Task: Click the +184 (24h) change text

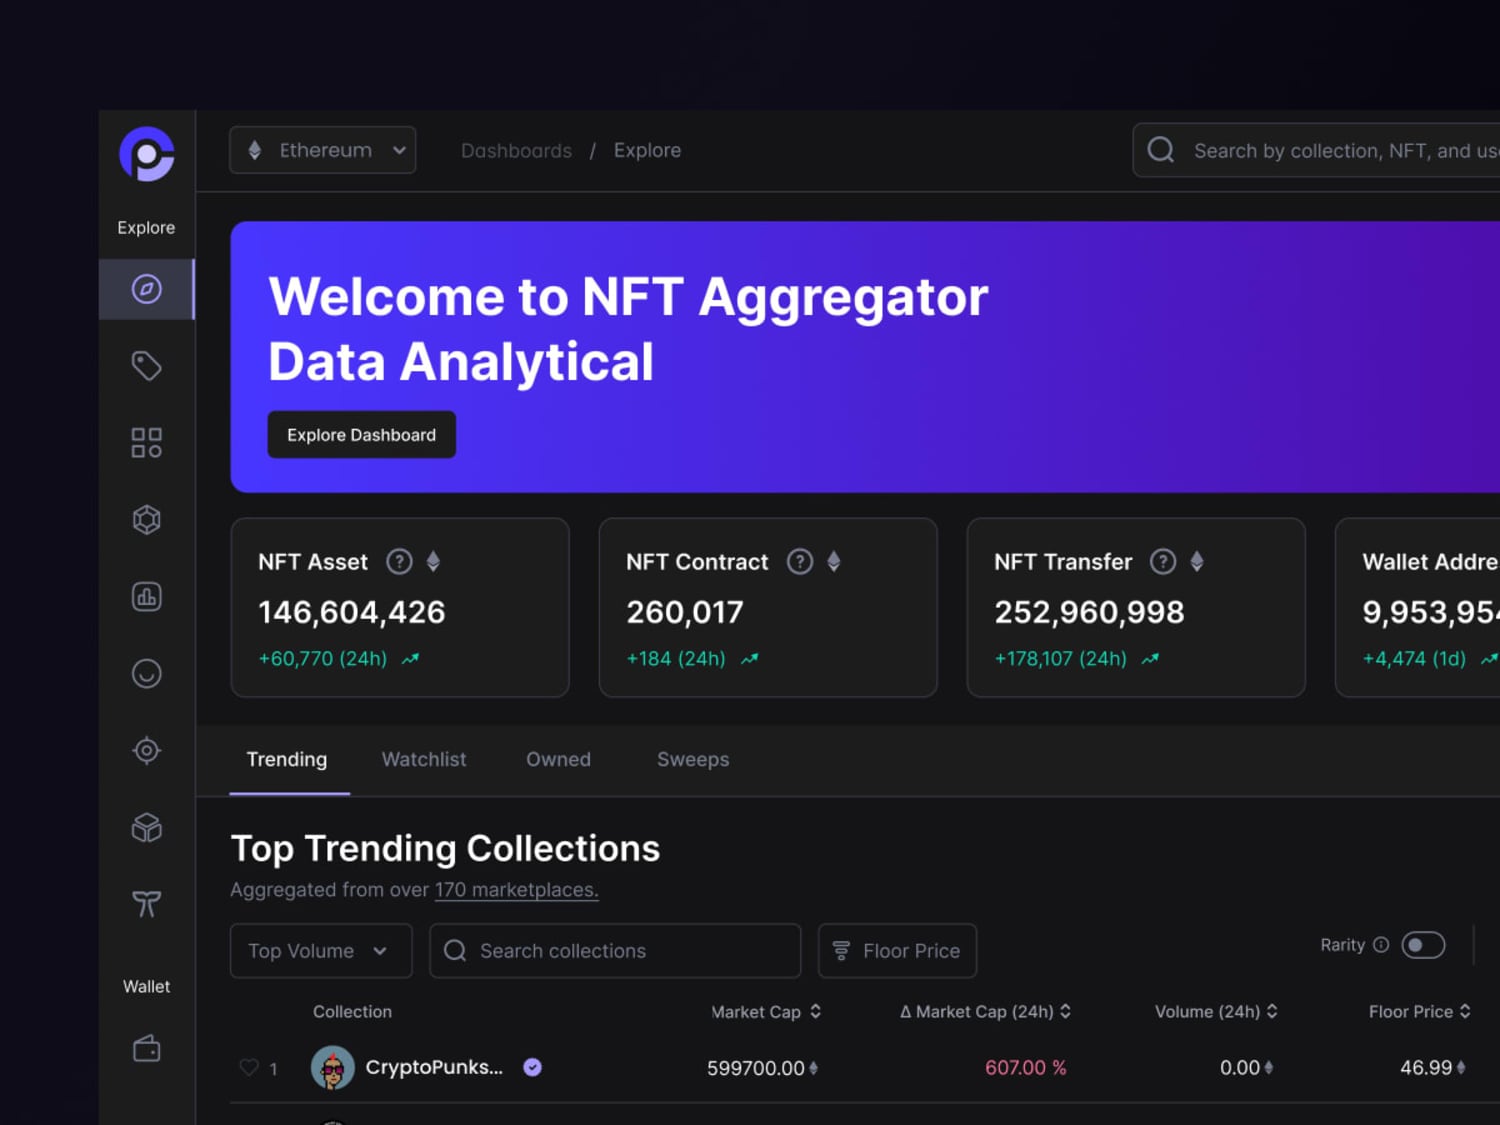Action: (676, 659)
